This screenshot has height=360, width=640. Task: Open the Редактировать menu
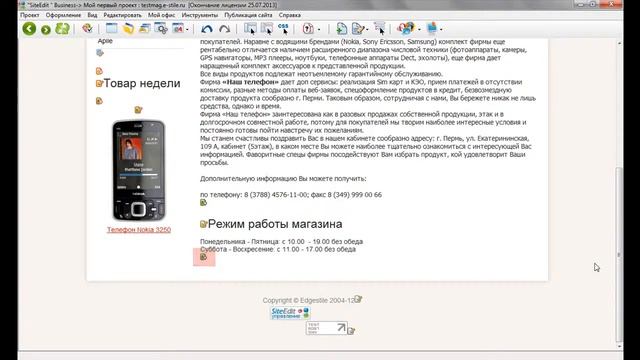[122, 15]
